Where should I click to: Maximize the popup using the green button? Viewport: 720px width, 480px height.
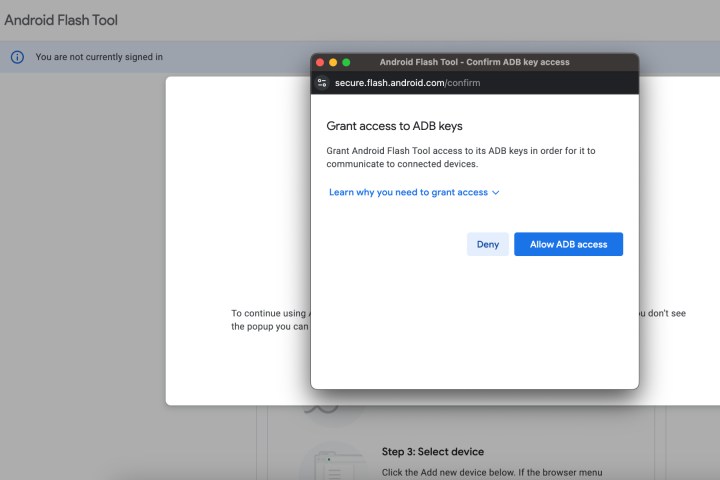[x=347, y=62]
